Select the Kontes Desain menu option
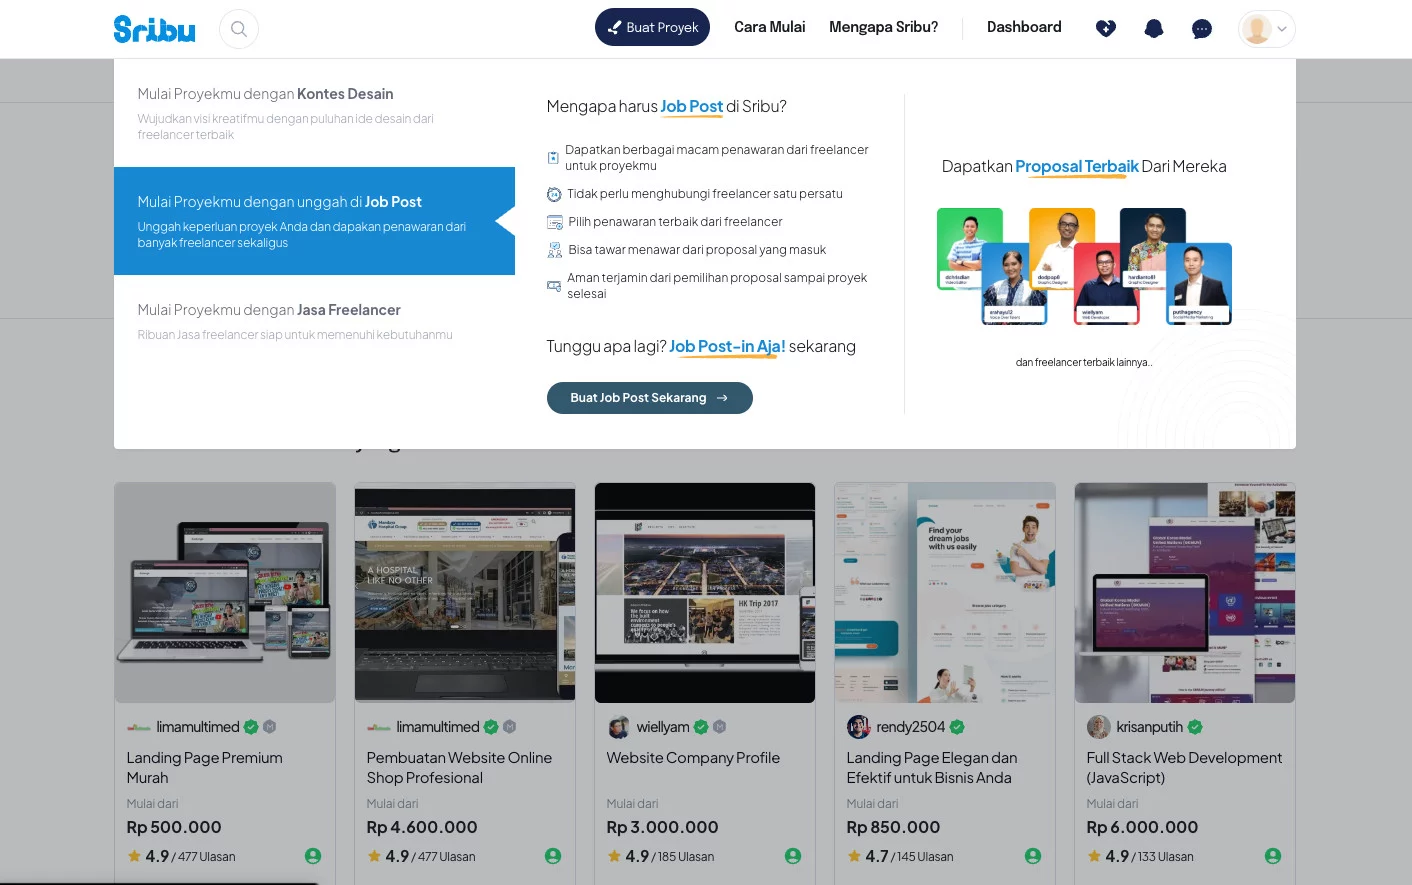The height and width of the screenshot is (885, 1412). (x=314, y=113)
